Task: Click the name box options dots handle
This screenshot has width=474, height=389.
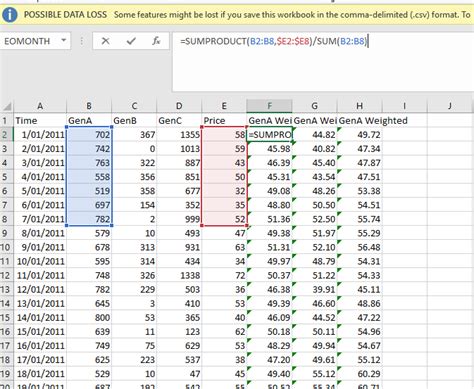Action: click(x=81, y=41)
